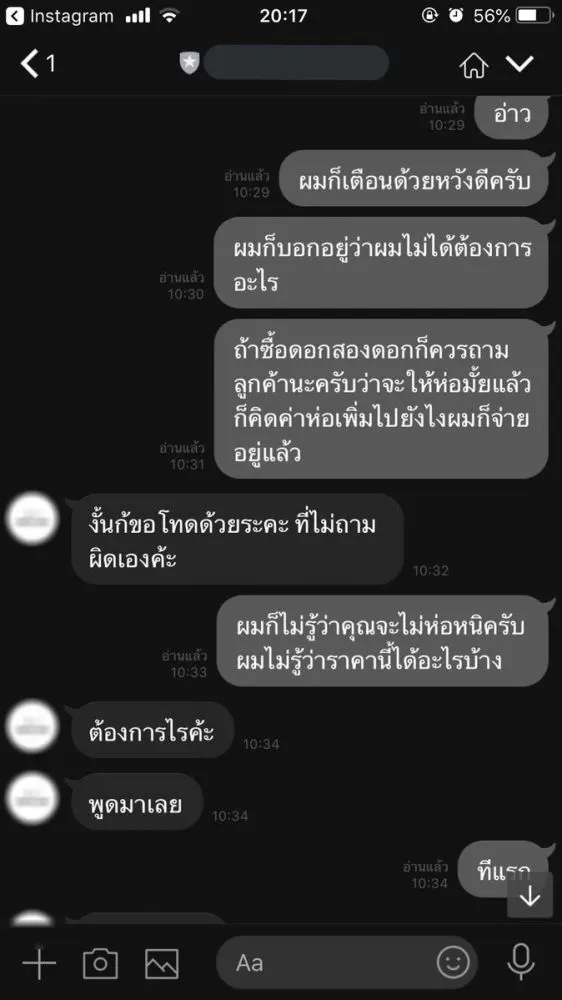
Task: Tap the official account shield badge
Action: (x=189, y=62)
